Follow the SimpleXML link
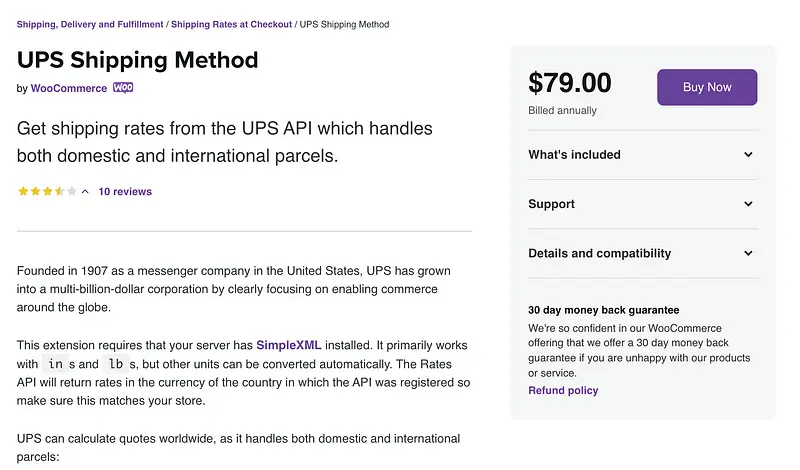Image resolution: width=800 pixels, height=470 pixels. click(x=289, y=346)
